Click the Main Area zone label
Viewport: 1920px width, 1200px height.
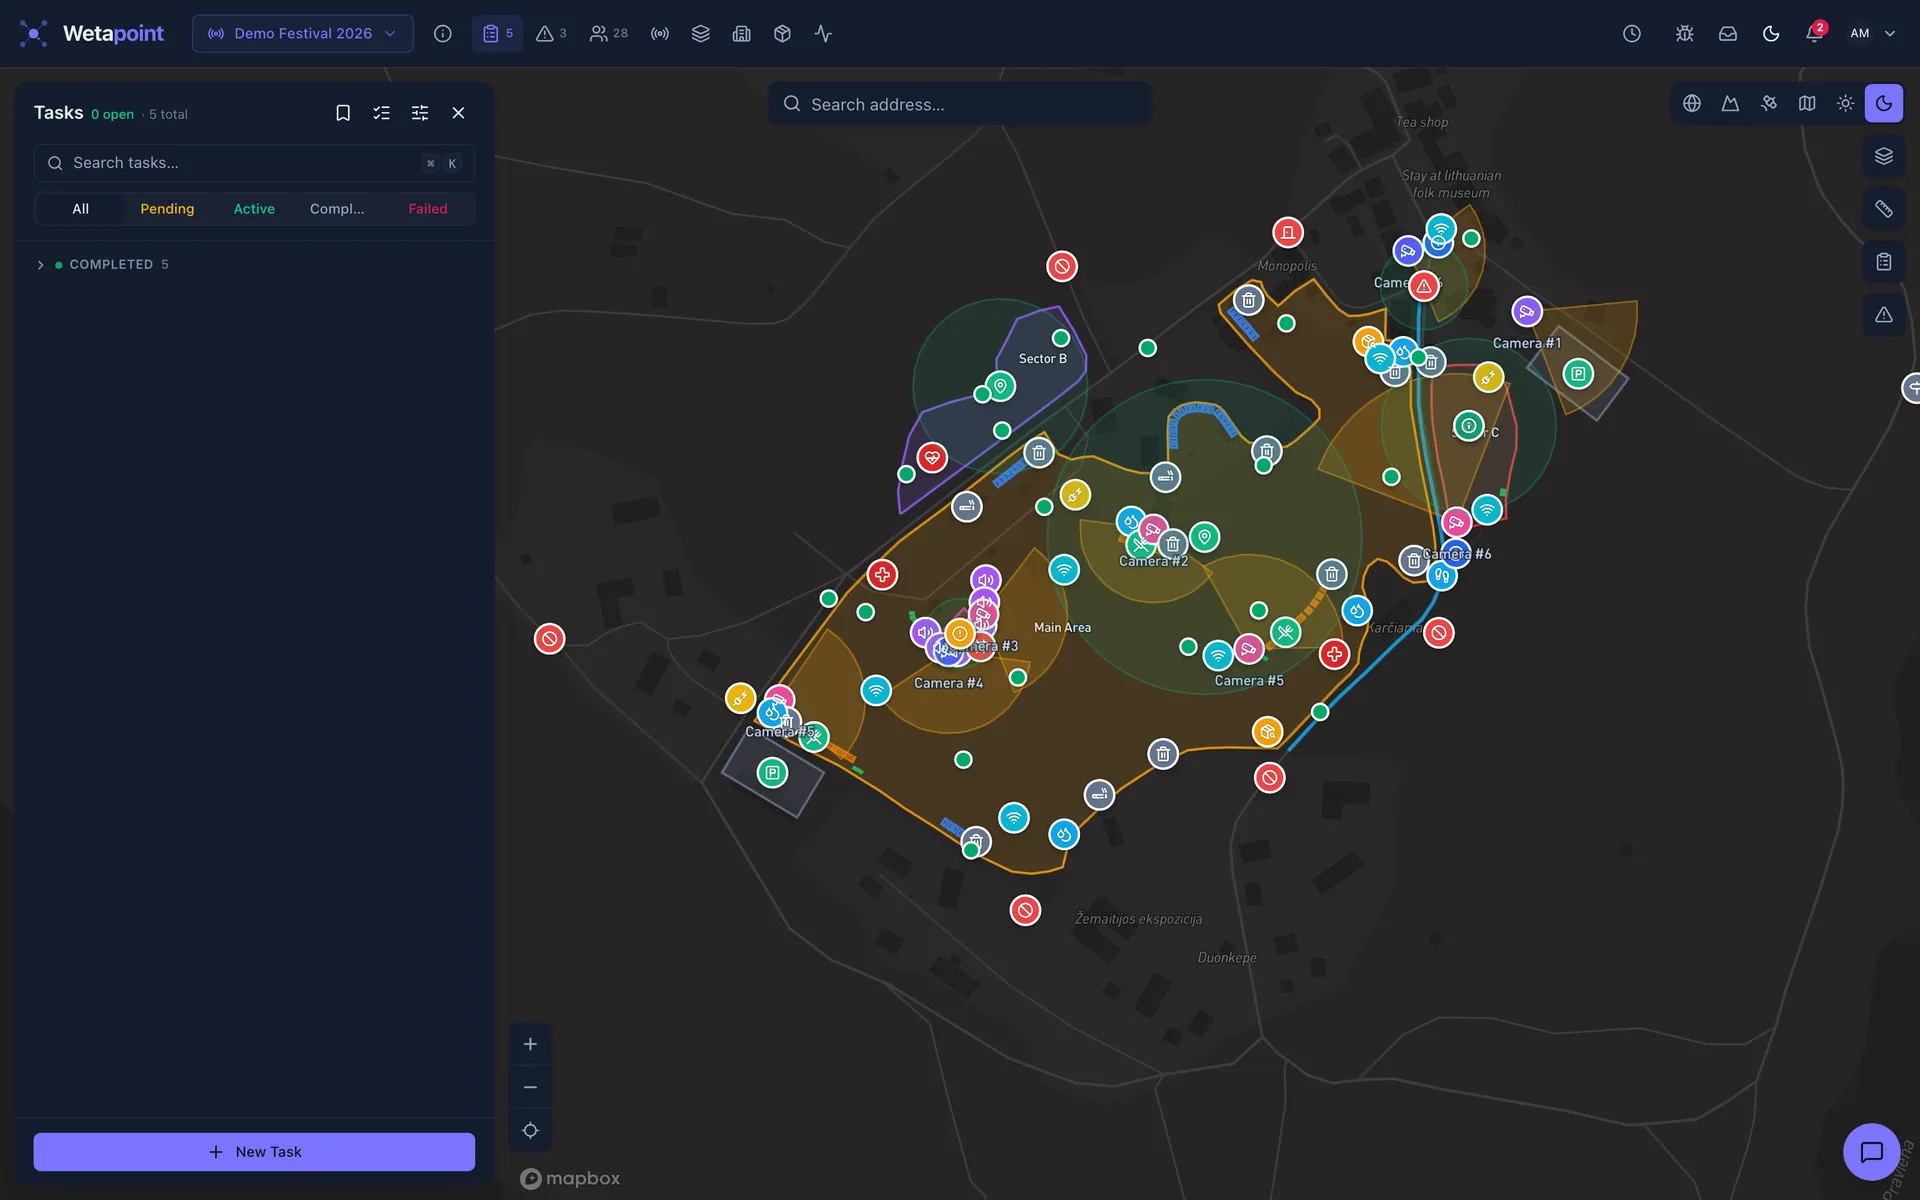pos(1063,628)
